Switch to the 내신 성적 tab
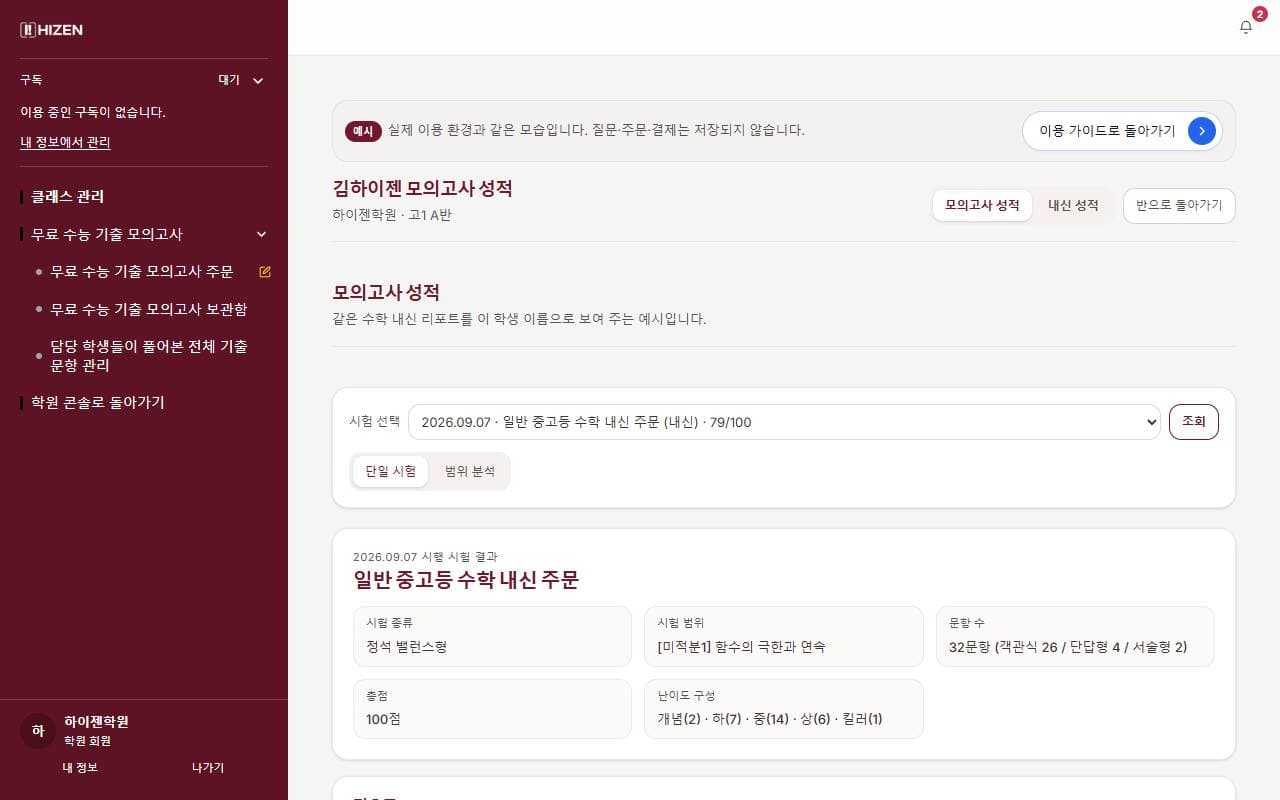Viewport: 1280px width, 800px height. 1073,205
